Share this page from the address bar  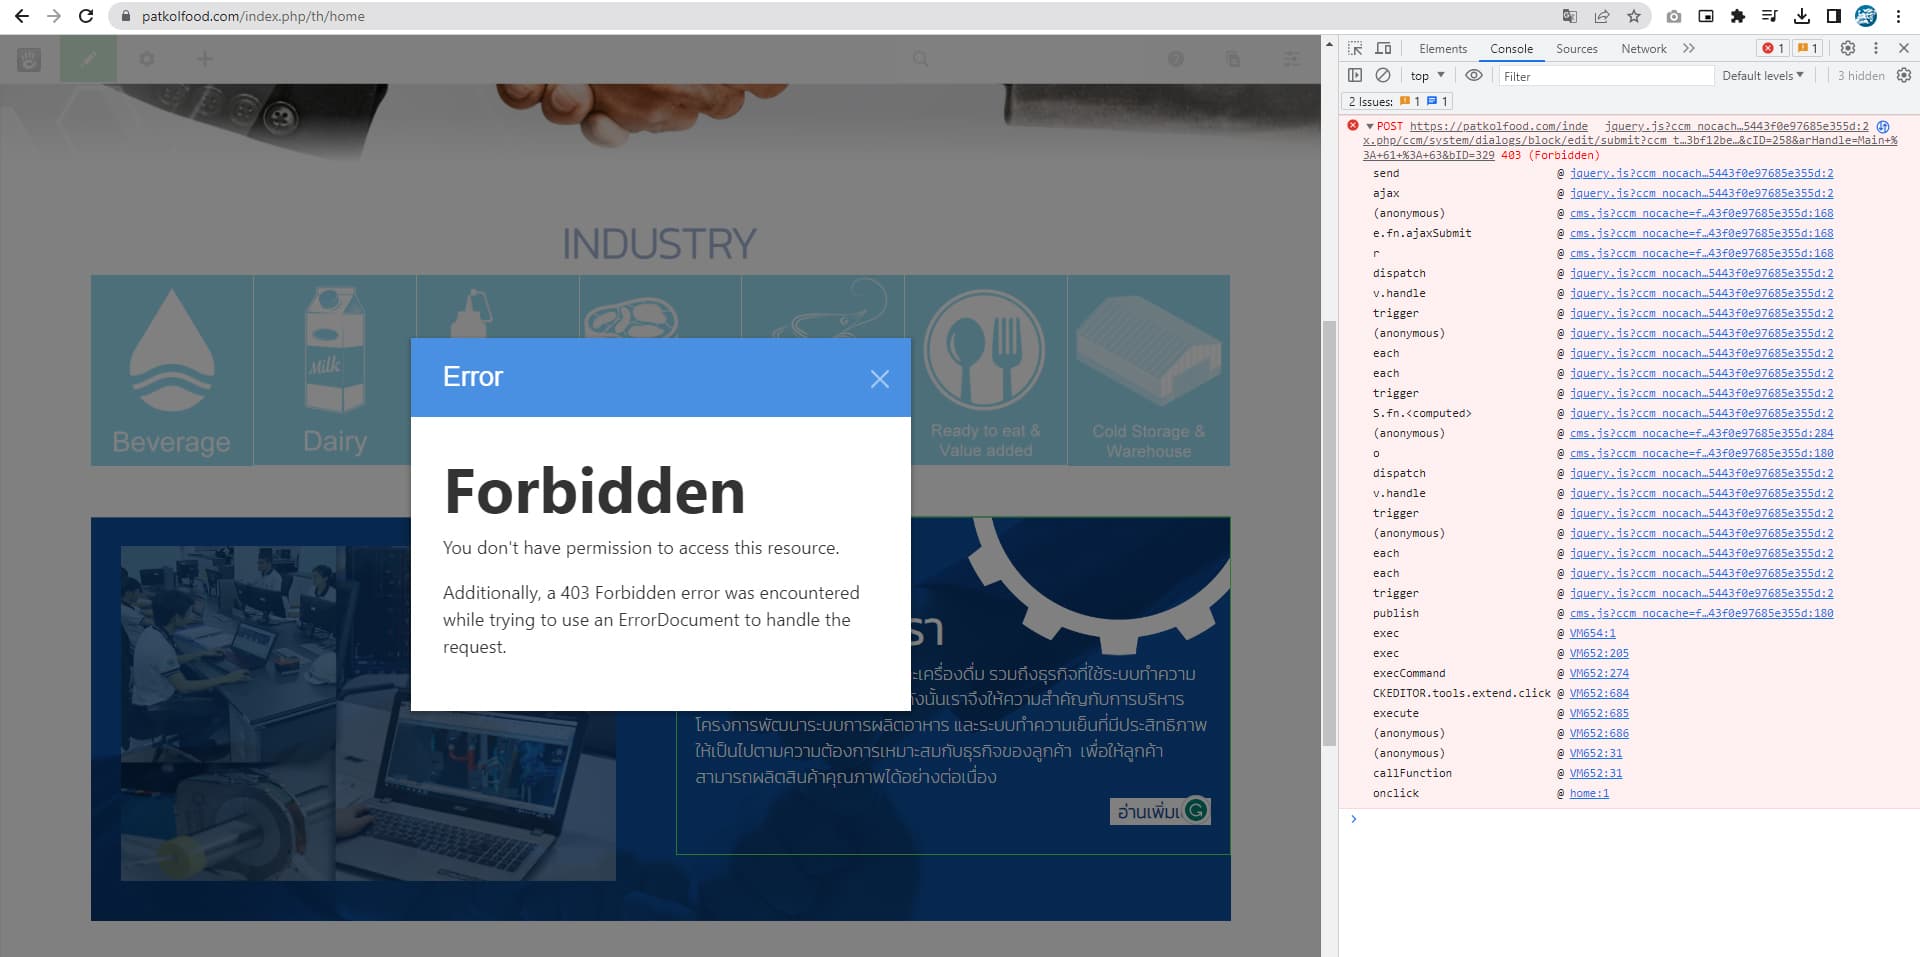click(x=1601, y=16)
